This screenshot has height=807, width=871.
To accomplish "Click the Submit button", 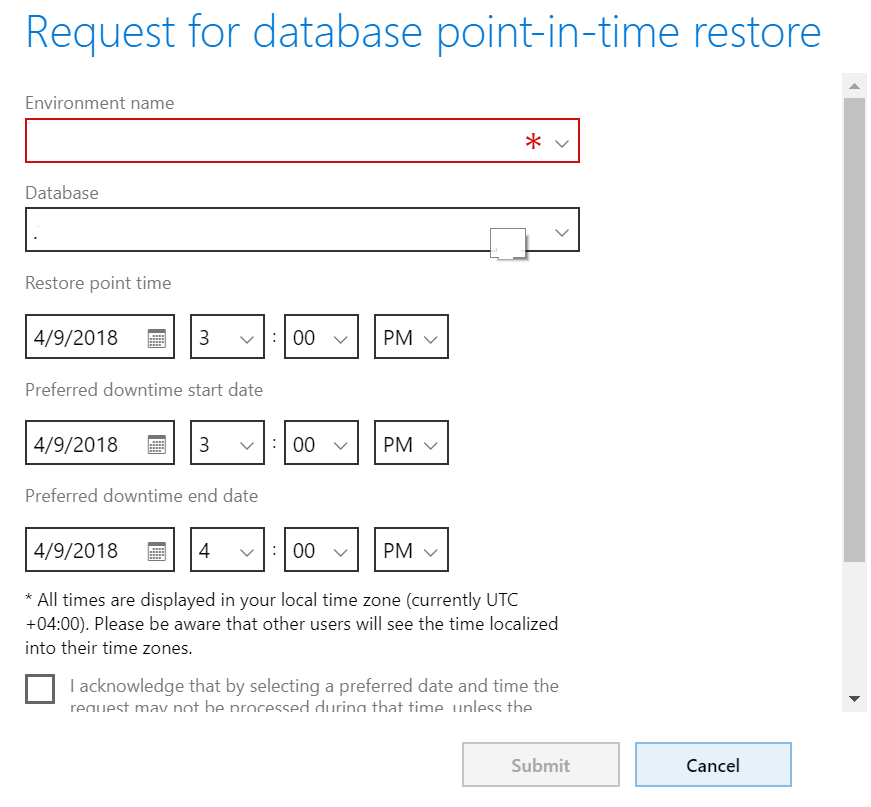I will [x=540, y=765].
